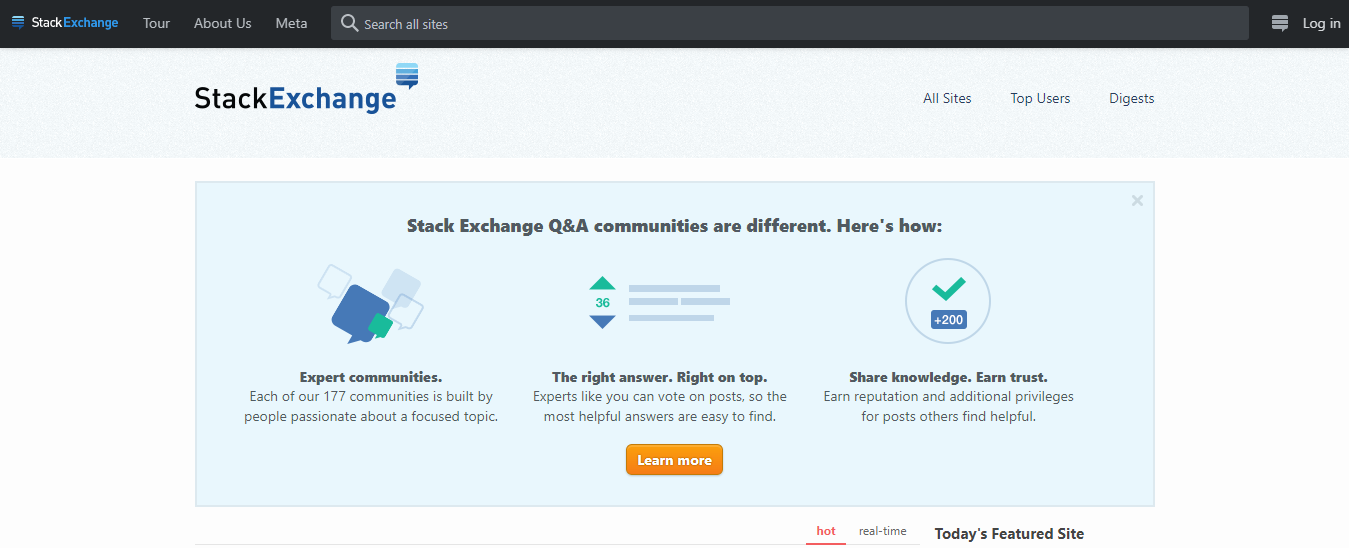Click 'Share knowledge. Earn trust.' heading

coord(948,377)
